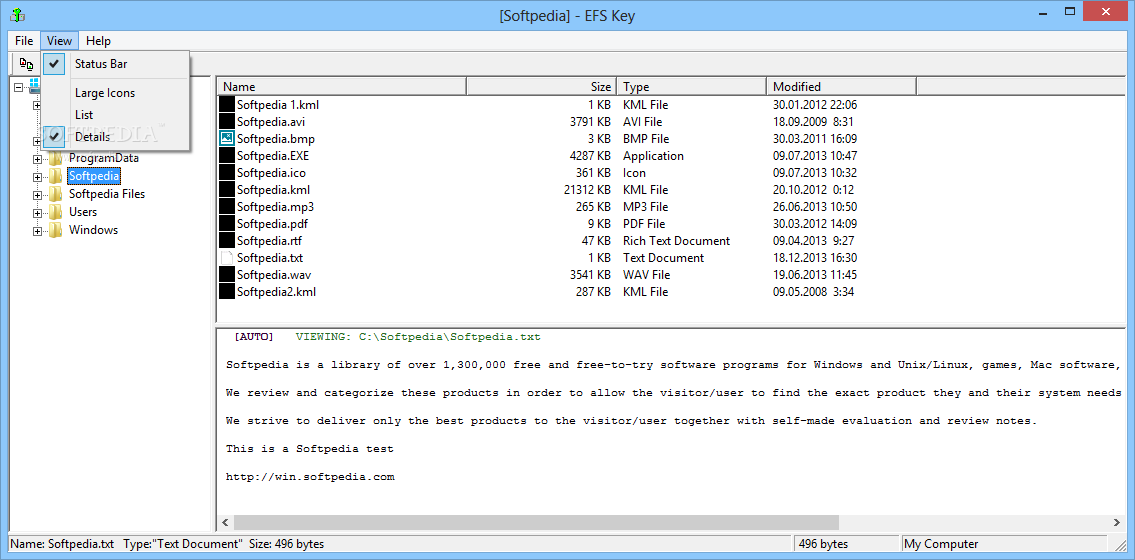Sort by the Type column header
Screen dimensions: 1135x560
[692, 87]
